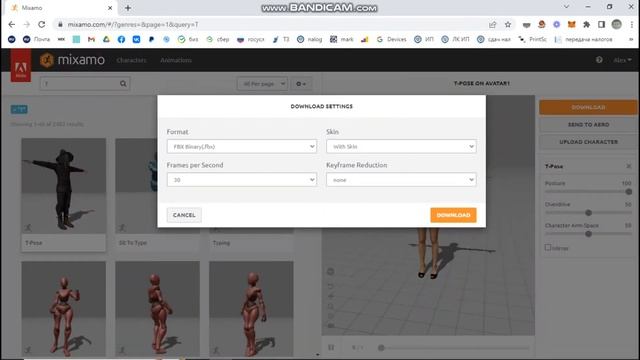
Task: Click the Download button in the right panel
Action: 588,107
